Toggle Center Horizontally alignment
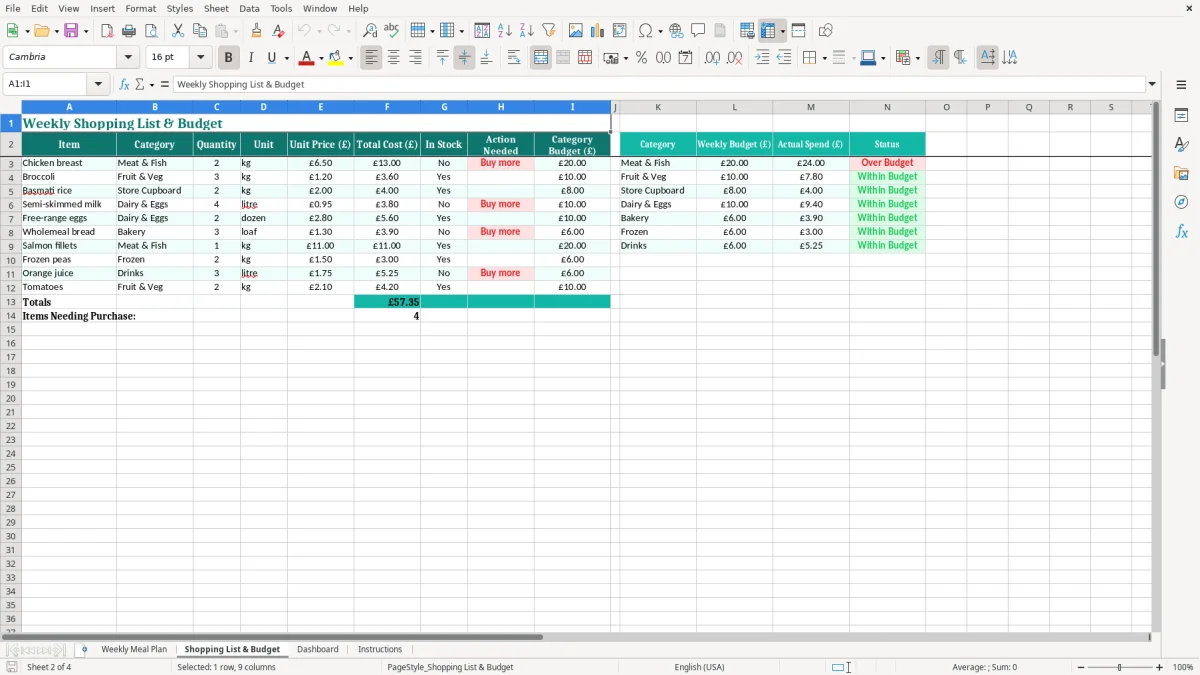The width and height of the screenshot is (1200, 675). (x=394, y=58)
